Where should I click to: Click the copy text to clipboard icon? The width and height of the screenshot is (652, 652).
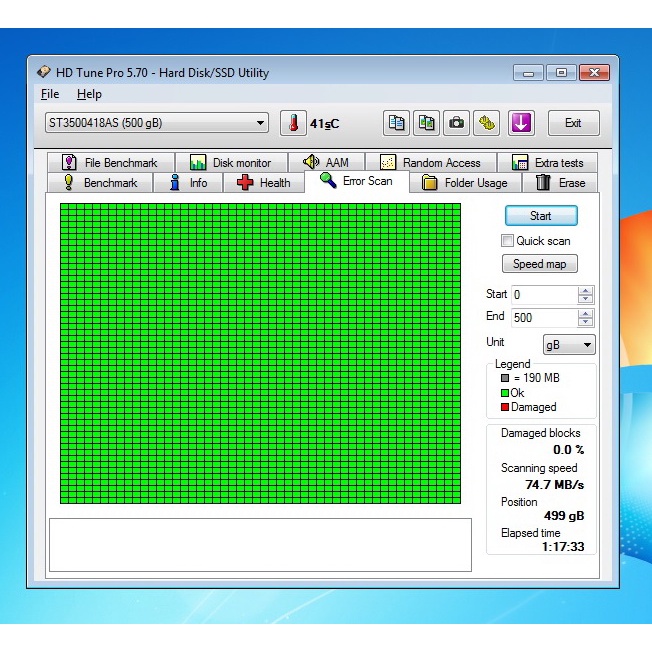click(x=397, y=123)
